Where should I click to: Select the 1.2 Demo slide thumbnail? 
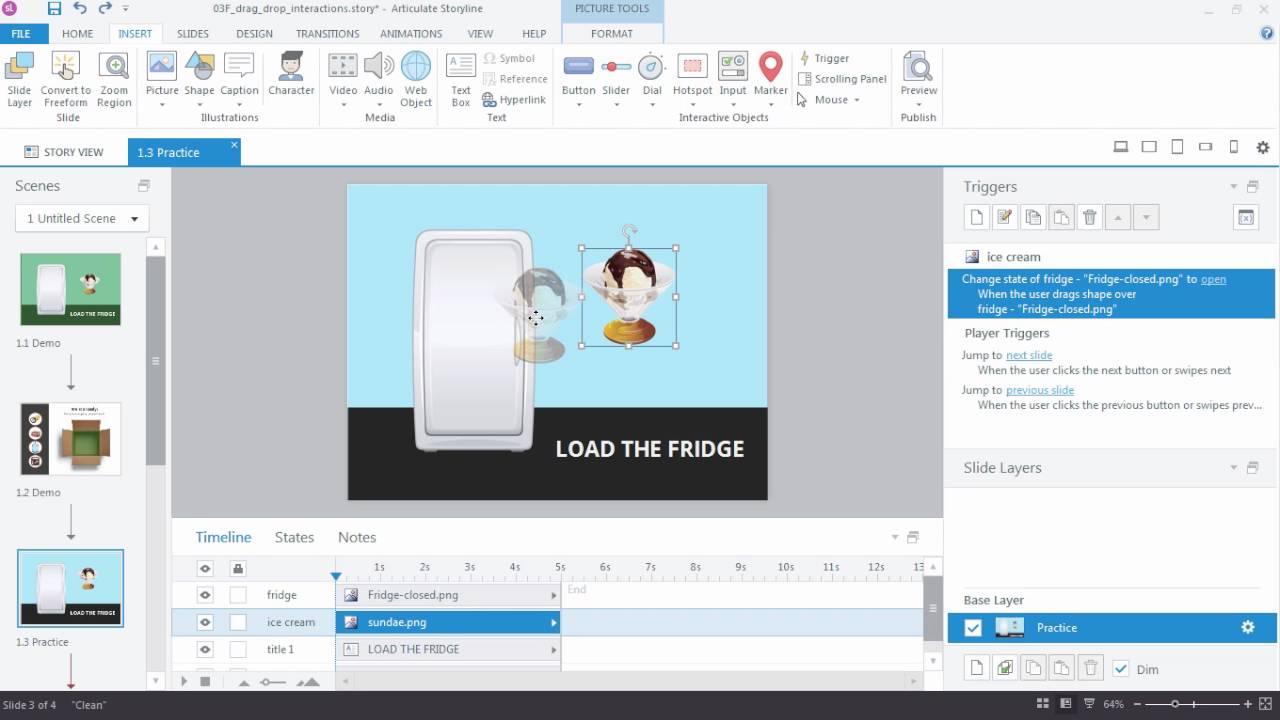pyautogui.click(x=70, y=439)
